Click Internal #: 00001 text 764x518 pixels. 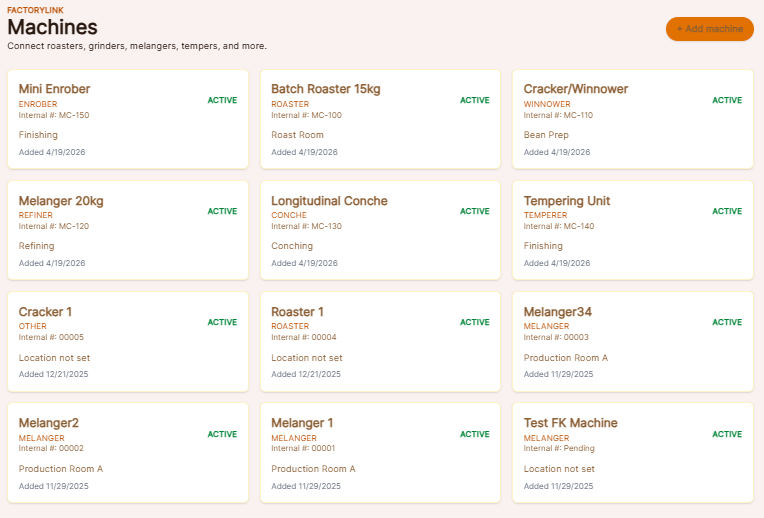(303, 448)
